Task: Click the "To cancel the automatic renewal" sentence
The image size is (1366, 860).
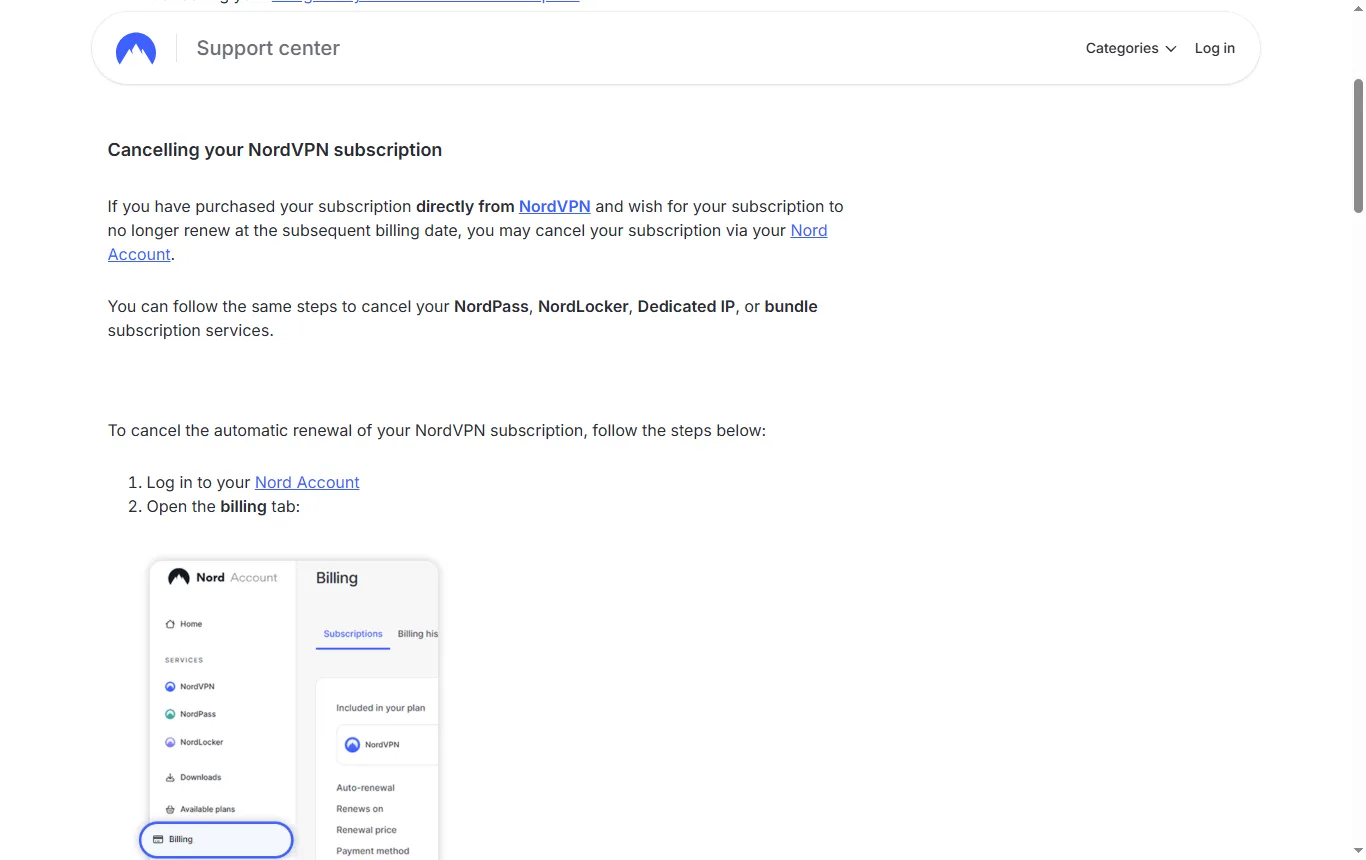Action: [437, 430]
